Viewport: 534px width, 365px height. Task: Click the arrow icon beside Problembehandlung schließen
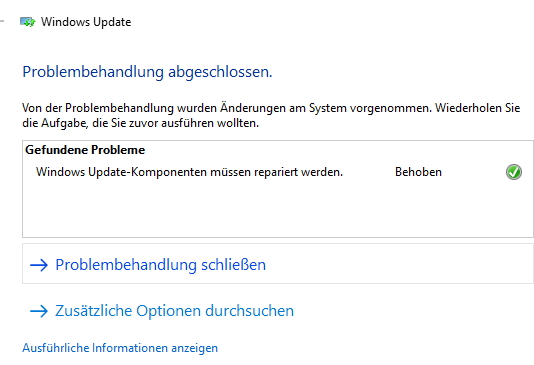pyautogui.click(x=39, y=265)
